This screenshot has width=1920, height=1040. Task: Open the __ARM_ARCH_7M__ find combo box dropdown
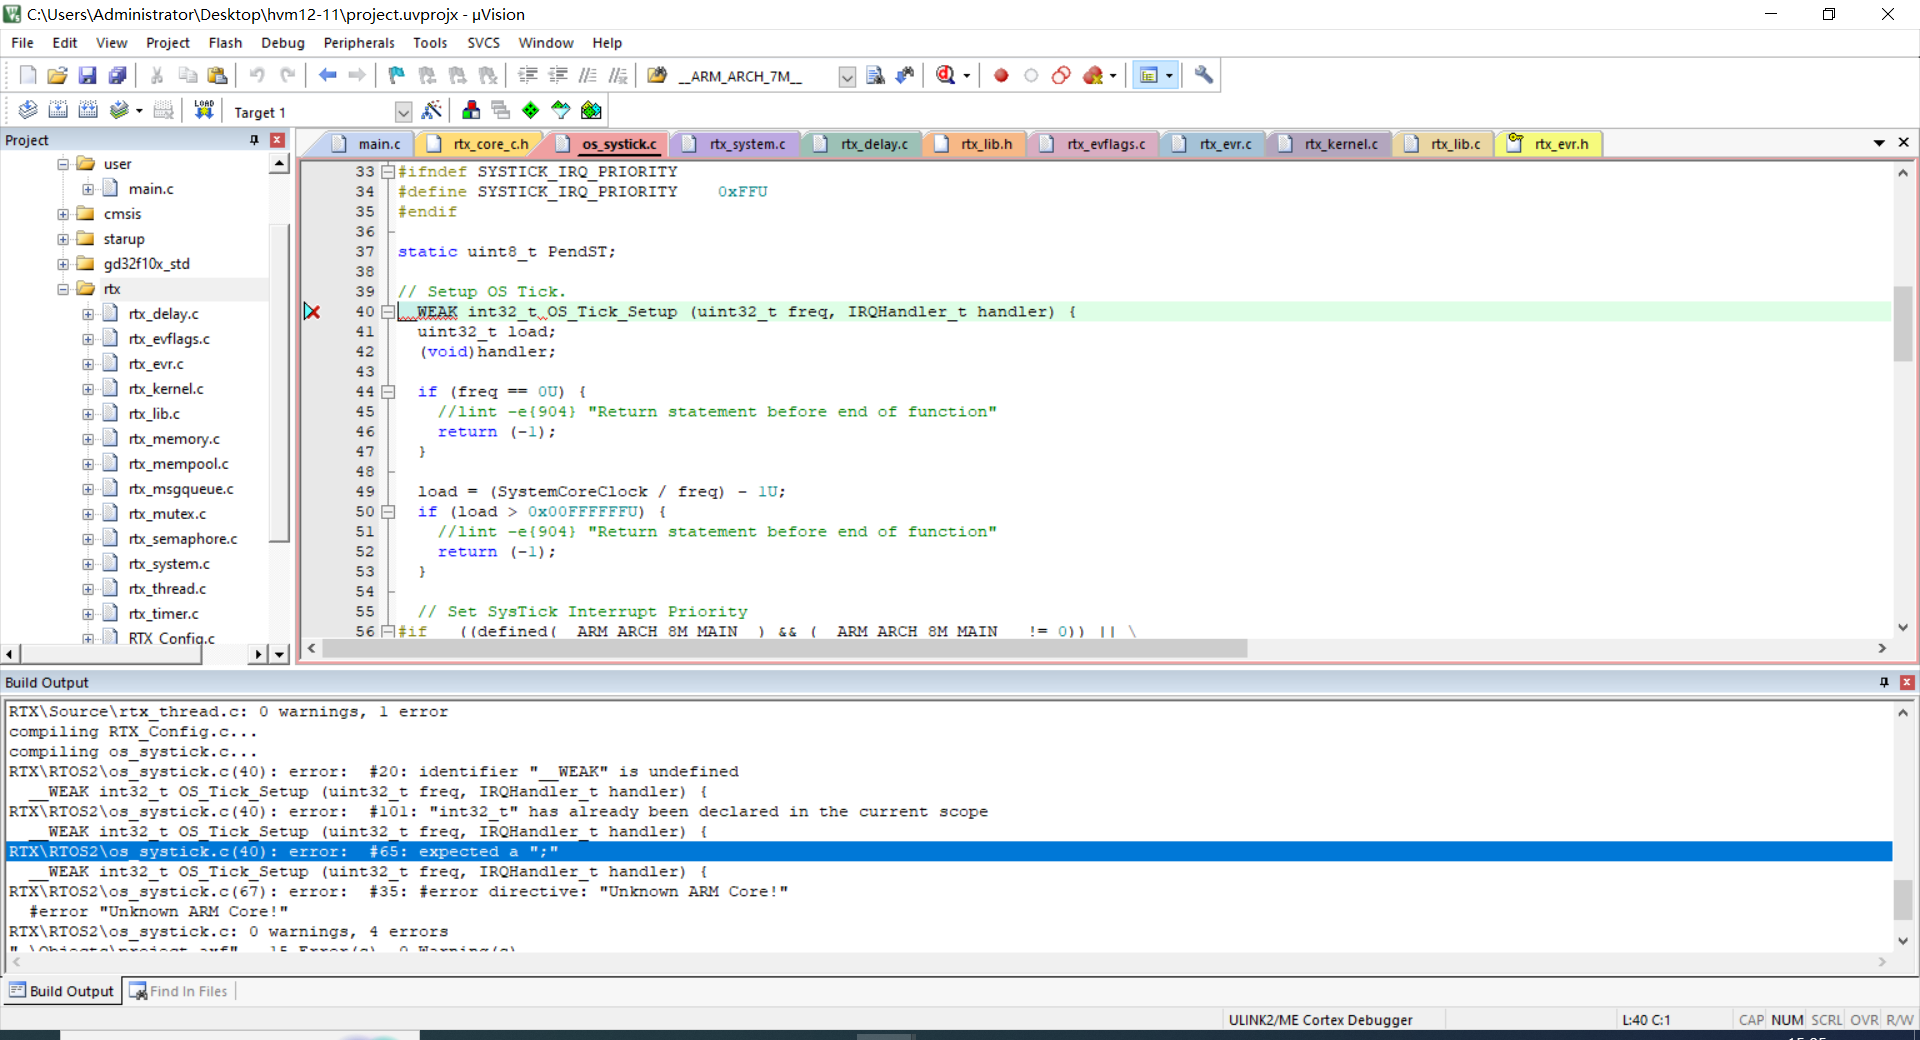[x=847, y=77]
